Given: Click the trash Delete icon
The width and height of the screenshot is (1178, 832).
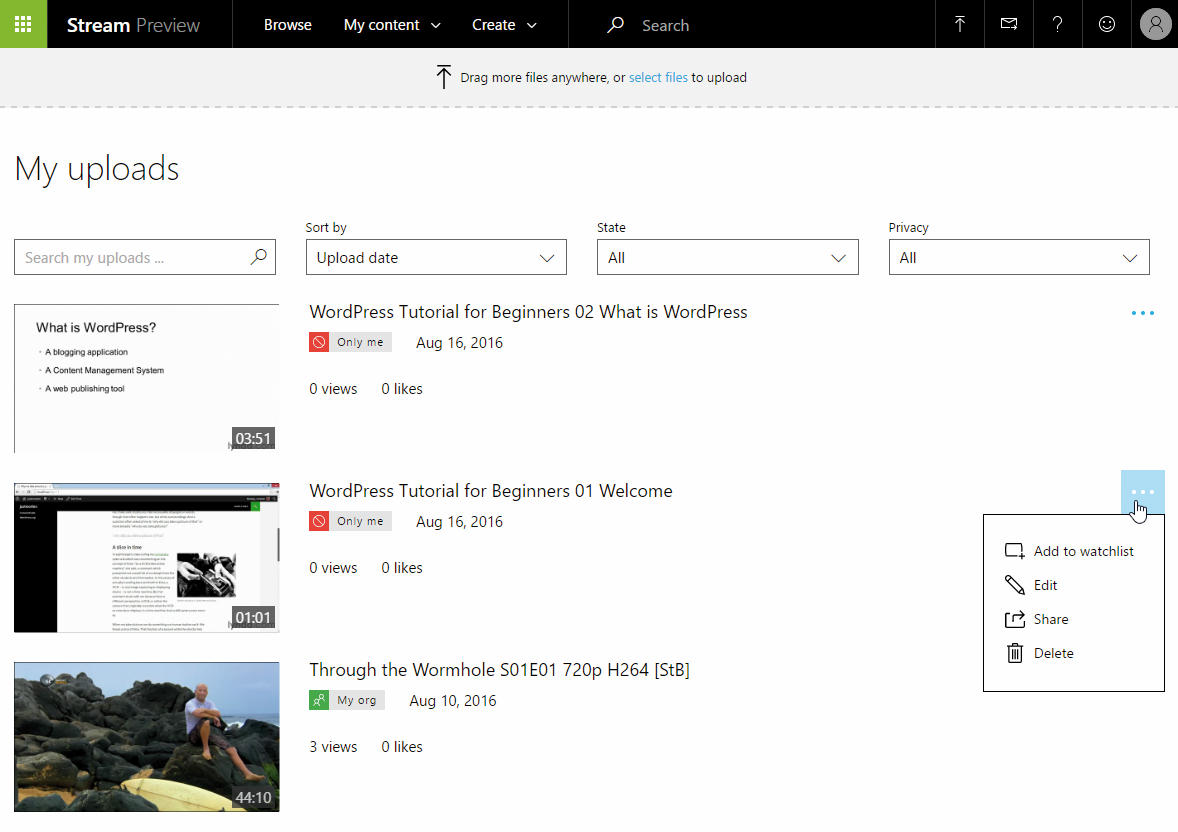Looking at the screenshot, I should coord(1014,652).
